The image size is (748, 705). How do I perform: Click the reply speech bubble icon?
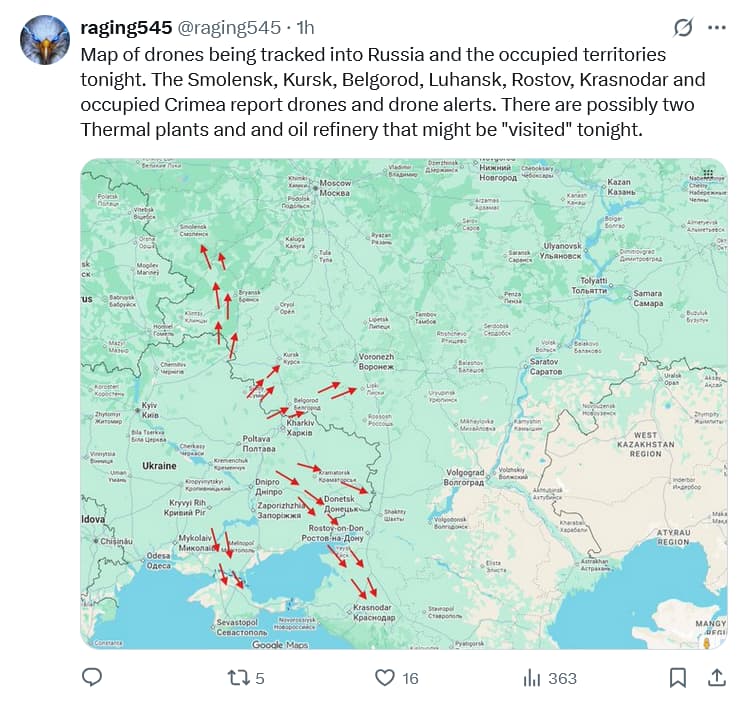[x=92, y=678]
